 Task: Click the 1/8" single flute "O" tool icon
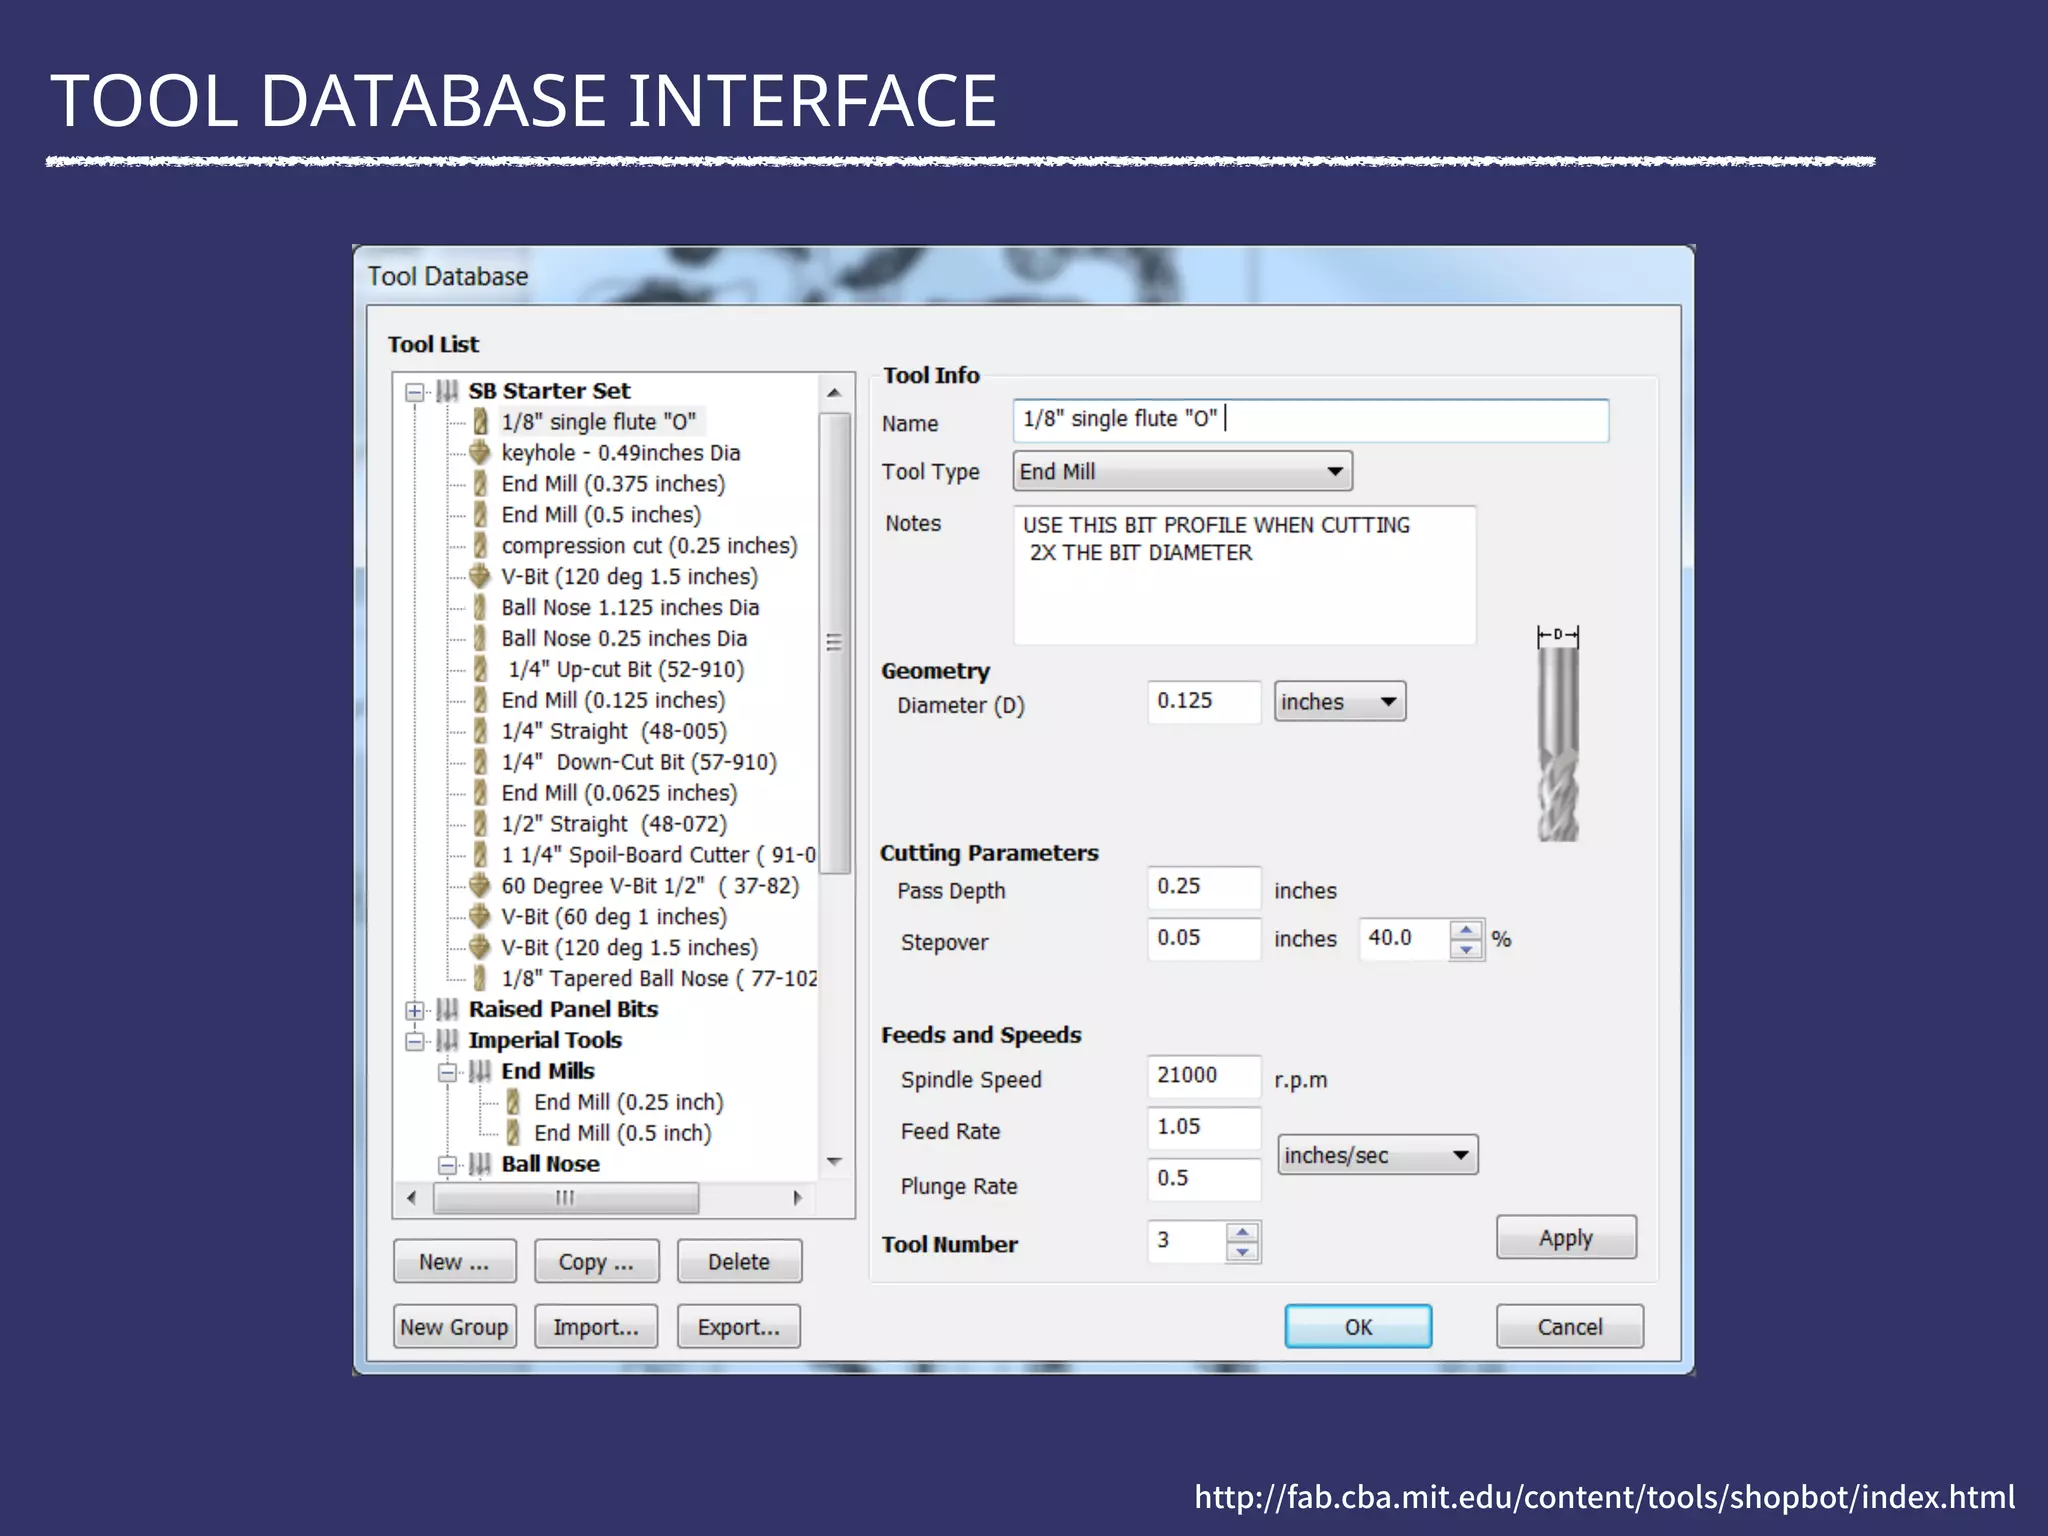coord(481,422)
